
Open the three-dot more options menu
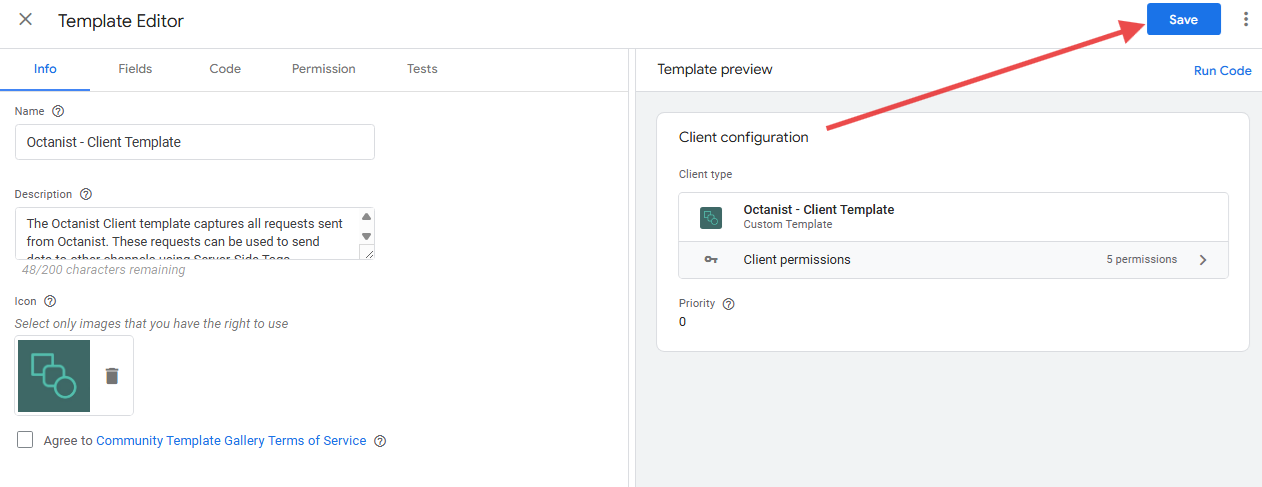[1245, 19]
